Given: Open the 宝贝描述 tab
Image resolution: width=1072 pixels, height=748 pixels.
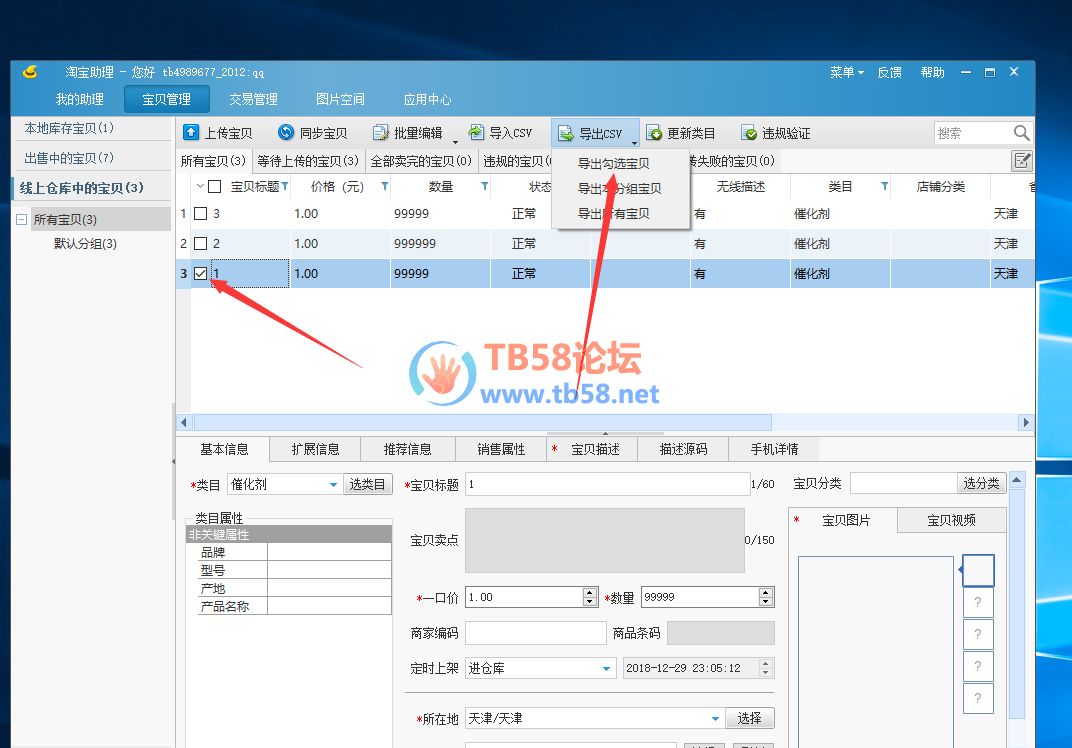Looking at the screenshot, I should click(x=592, y=449).
